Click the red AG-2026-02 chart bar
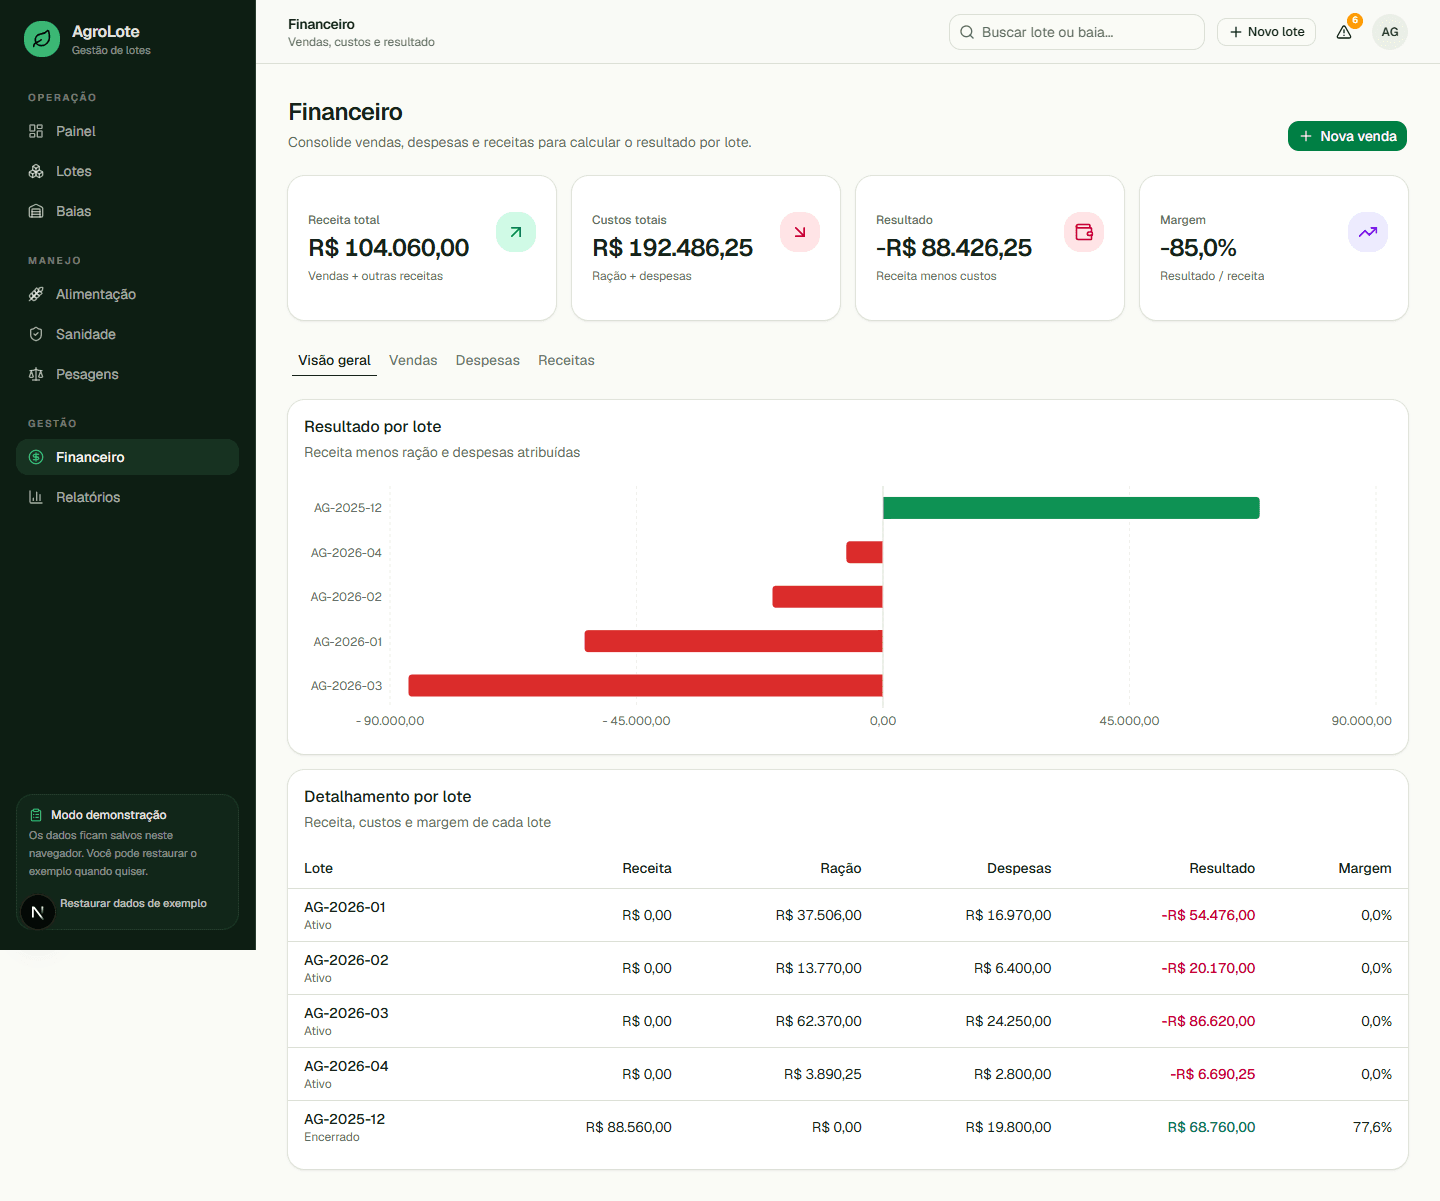This screenshot has height=1201, width=1440. 827,597
